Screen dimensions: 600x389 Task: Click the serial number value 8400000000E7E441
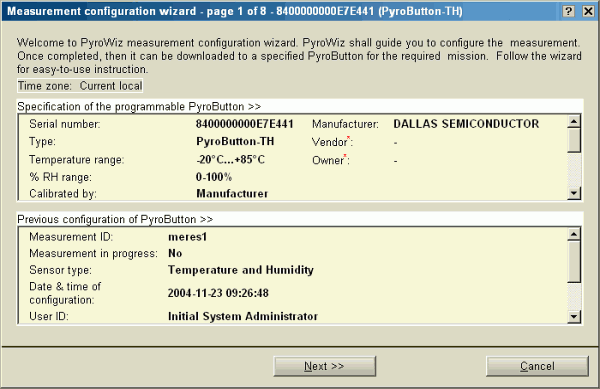pyautogui.click(x=245, y=124)
